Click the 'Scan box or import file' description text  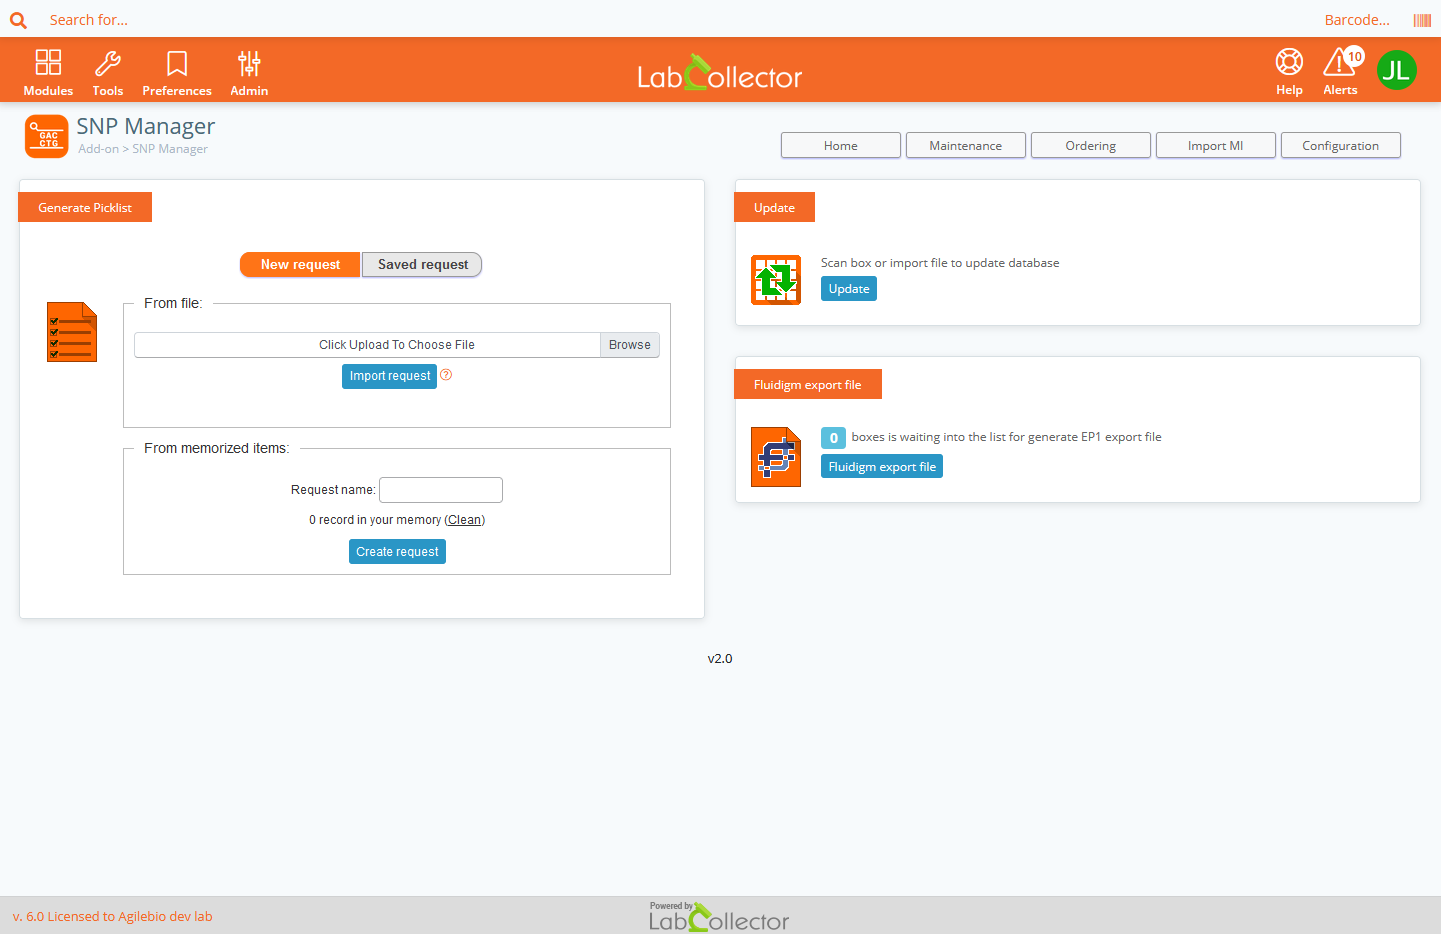tap(940, 263)
